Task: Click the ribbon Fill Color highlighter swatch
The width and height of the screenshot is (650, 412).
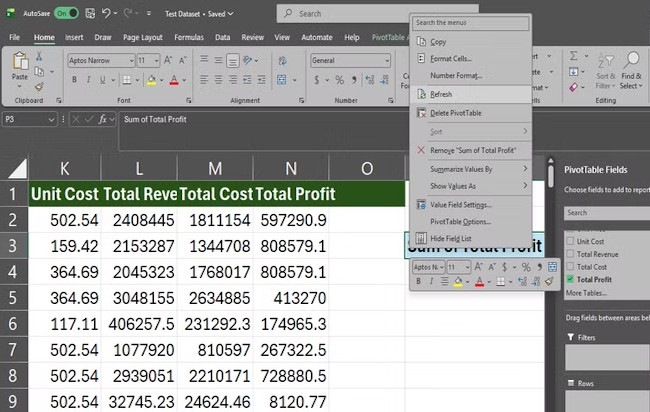Action: coord(152,80)
